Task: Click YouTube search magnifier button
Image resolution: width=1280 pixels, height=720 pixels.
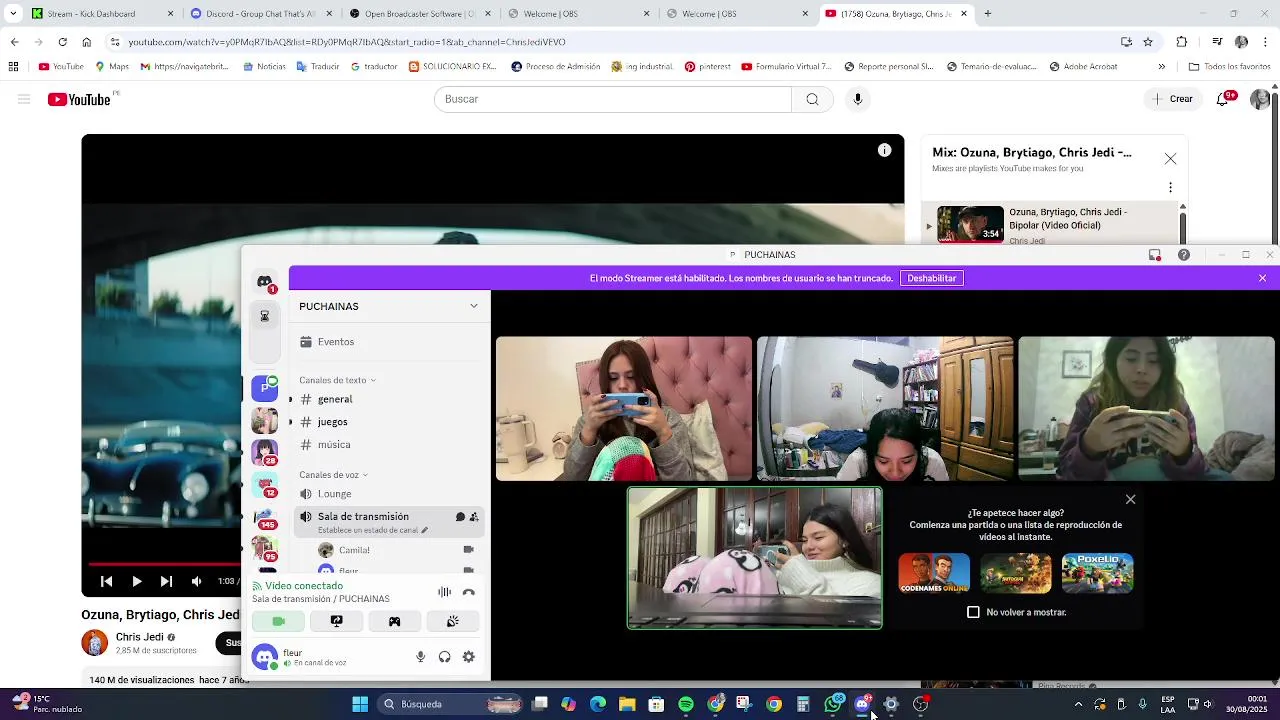Action: point(812,99)
